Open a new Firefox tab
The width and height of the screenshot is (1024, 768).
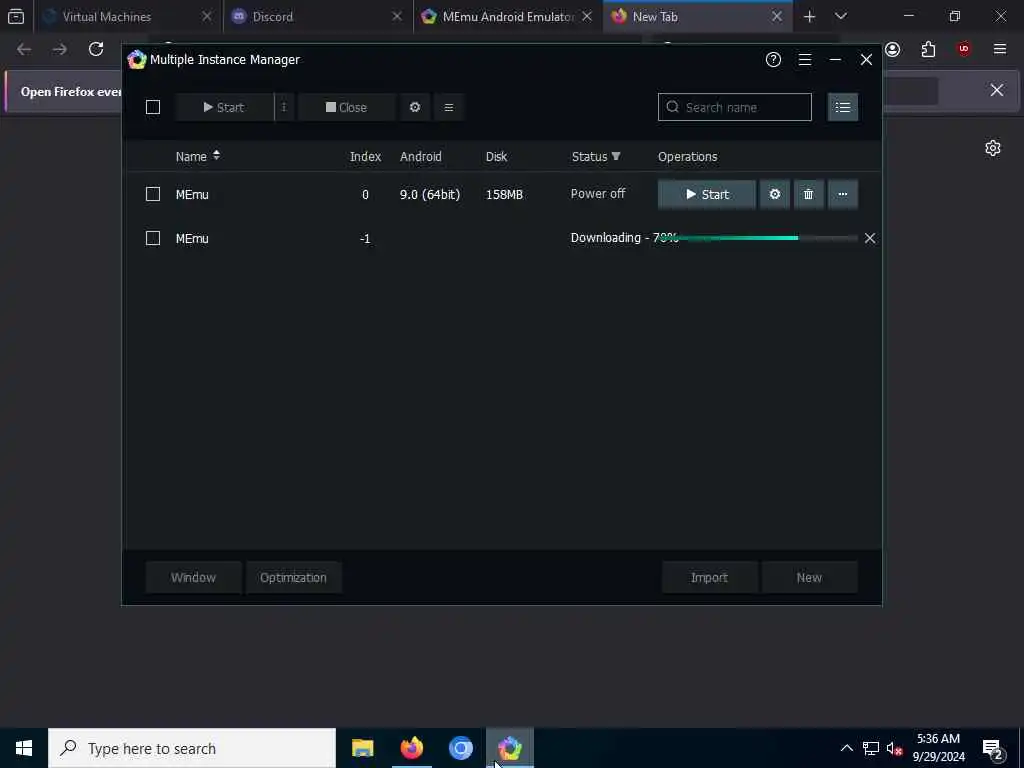pos(809,16)
